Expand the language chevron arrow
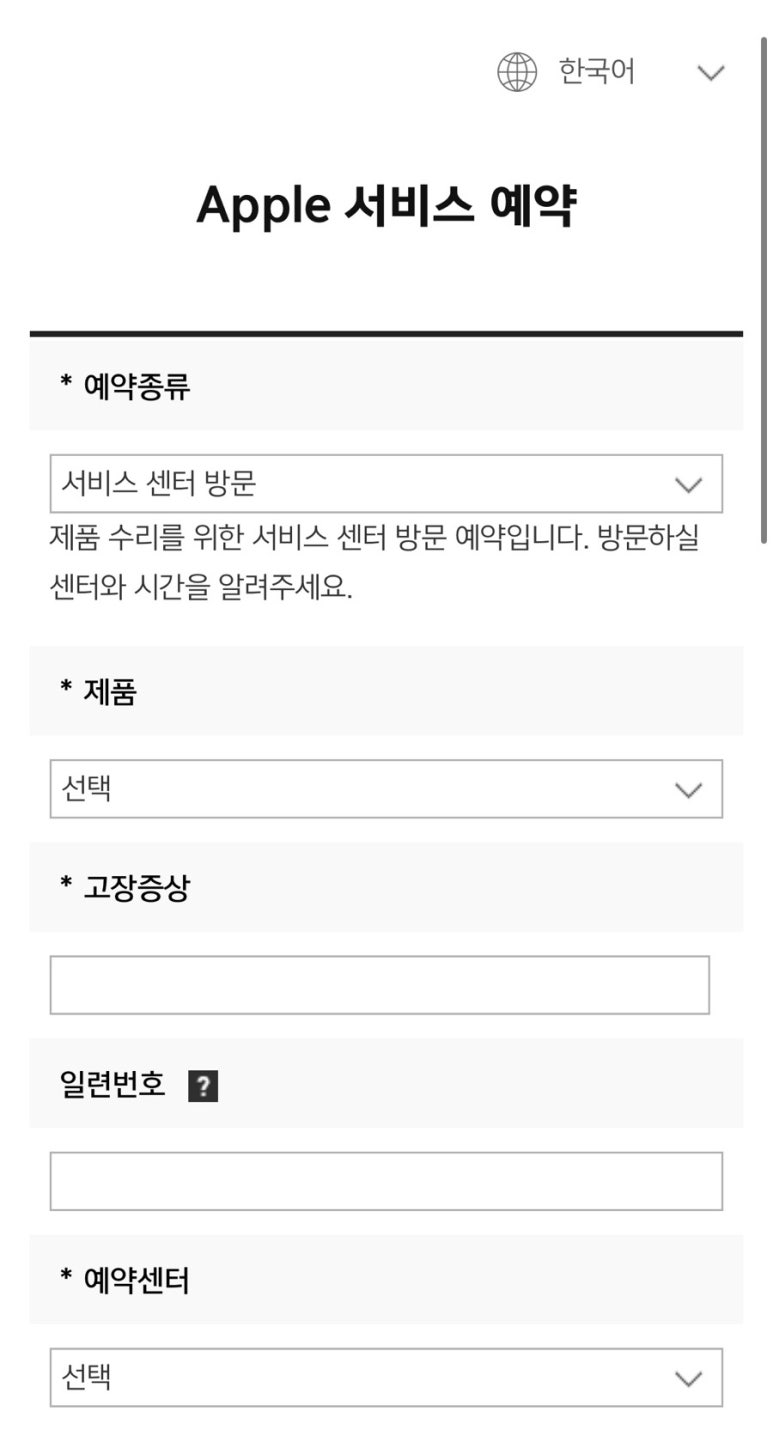The height and width of the screenshot is (1430, 773). click(711, 73)
